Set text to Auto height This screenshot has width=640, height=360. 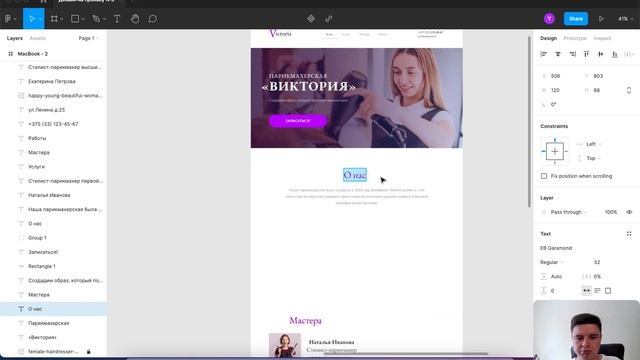pos(597,291)
